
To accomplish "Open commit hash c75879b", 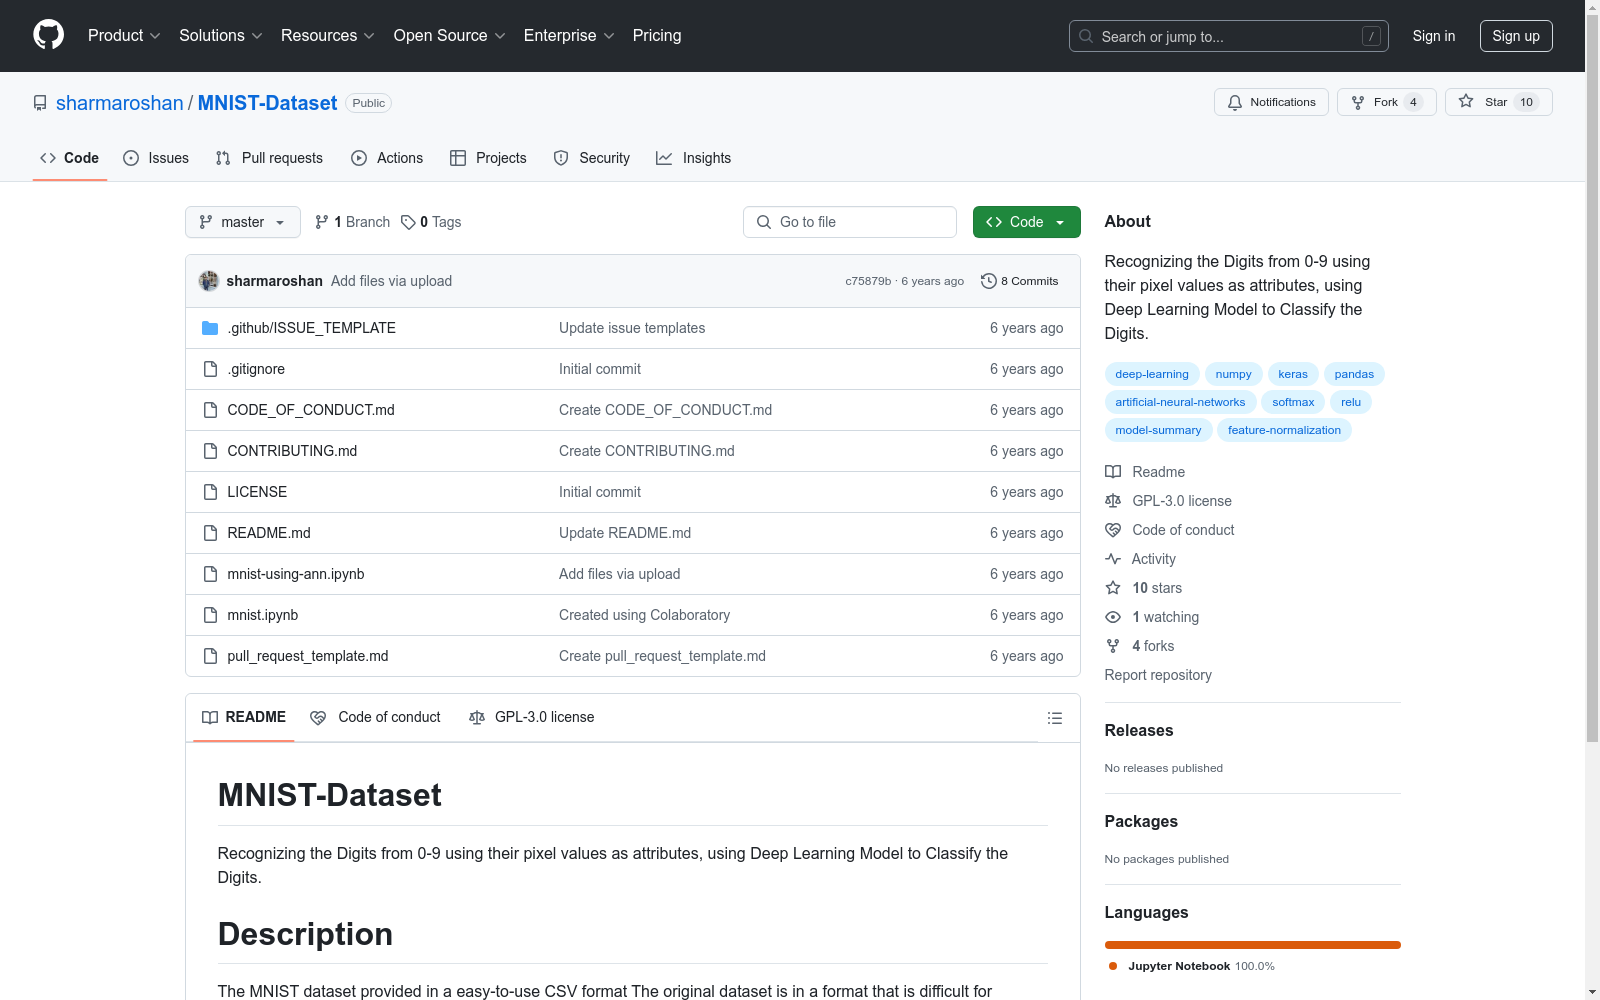I will pos(868,281).
